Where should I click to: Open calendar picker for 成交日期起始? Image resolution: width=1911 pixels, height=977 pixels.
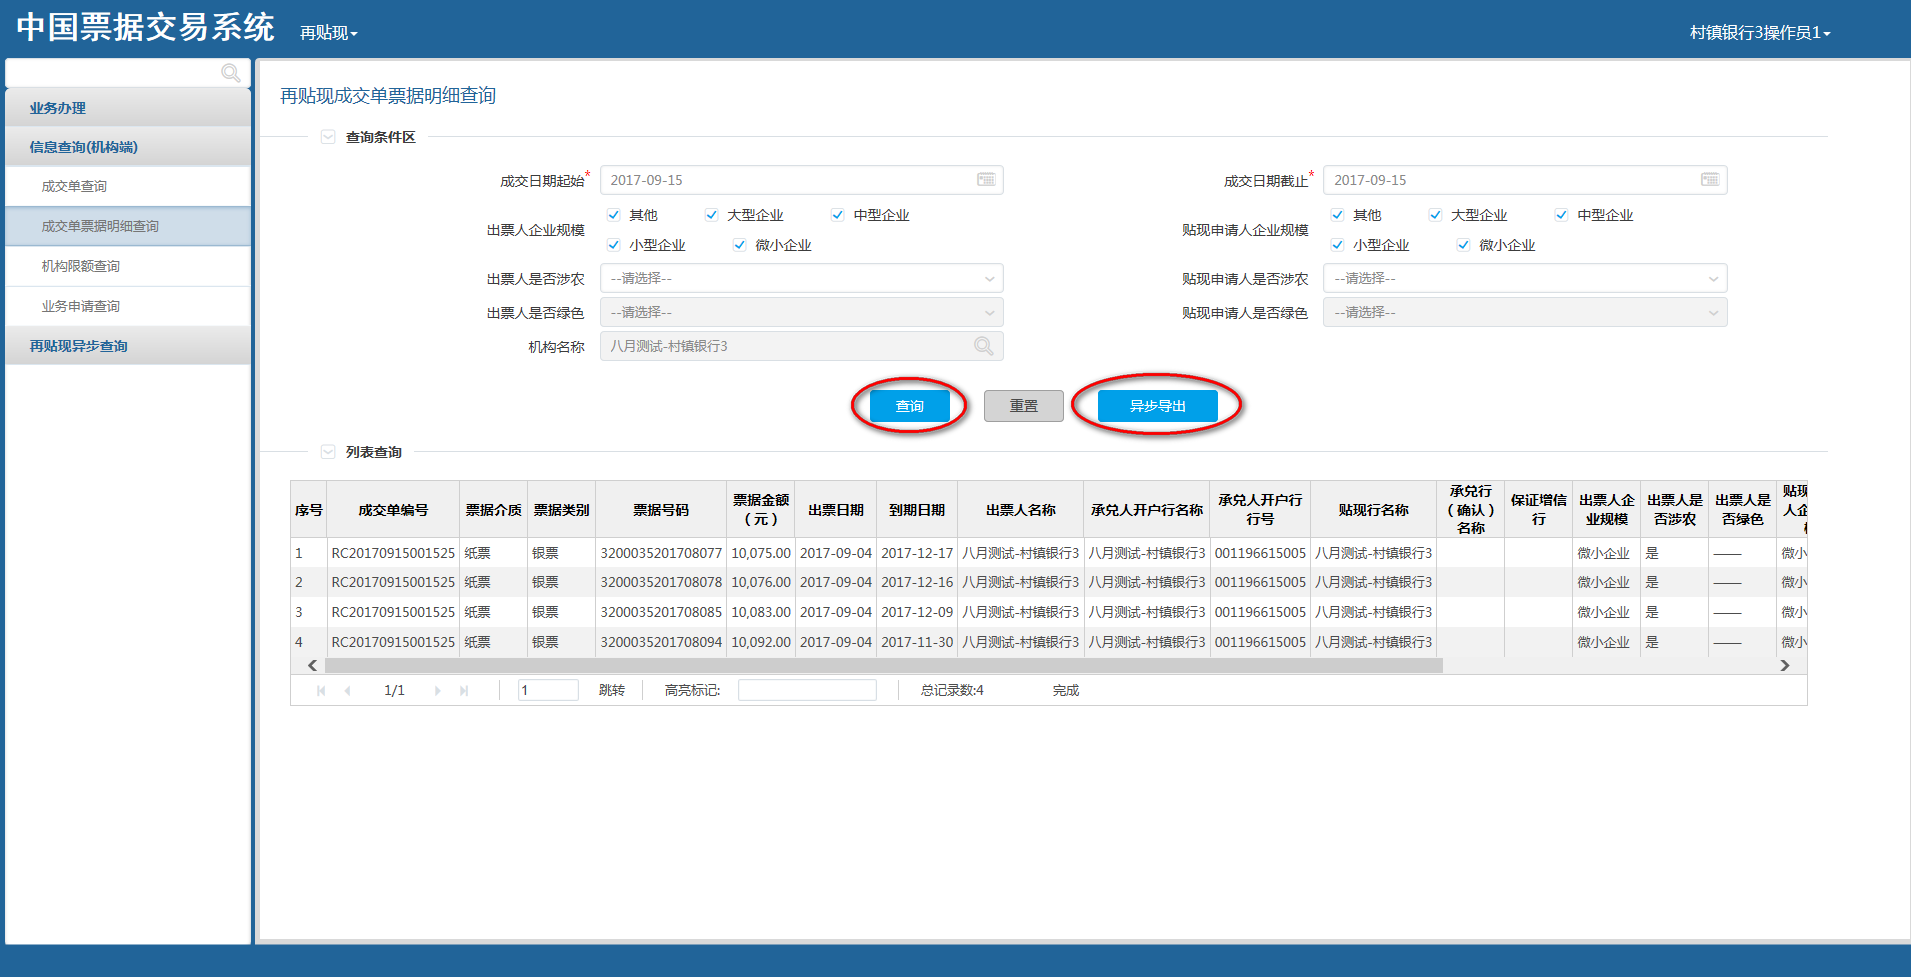coord(986,180)
